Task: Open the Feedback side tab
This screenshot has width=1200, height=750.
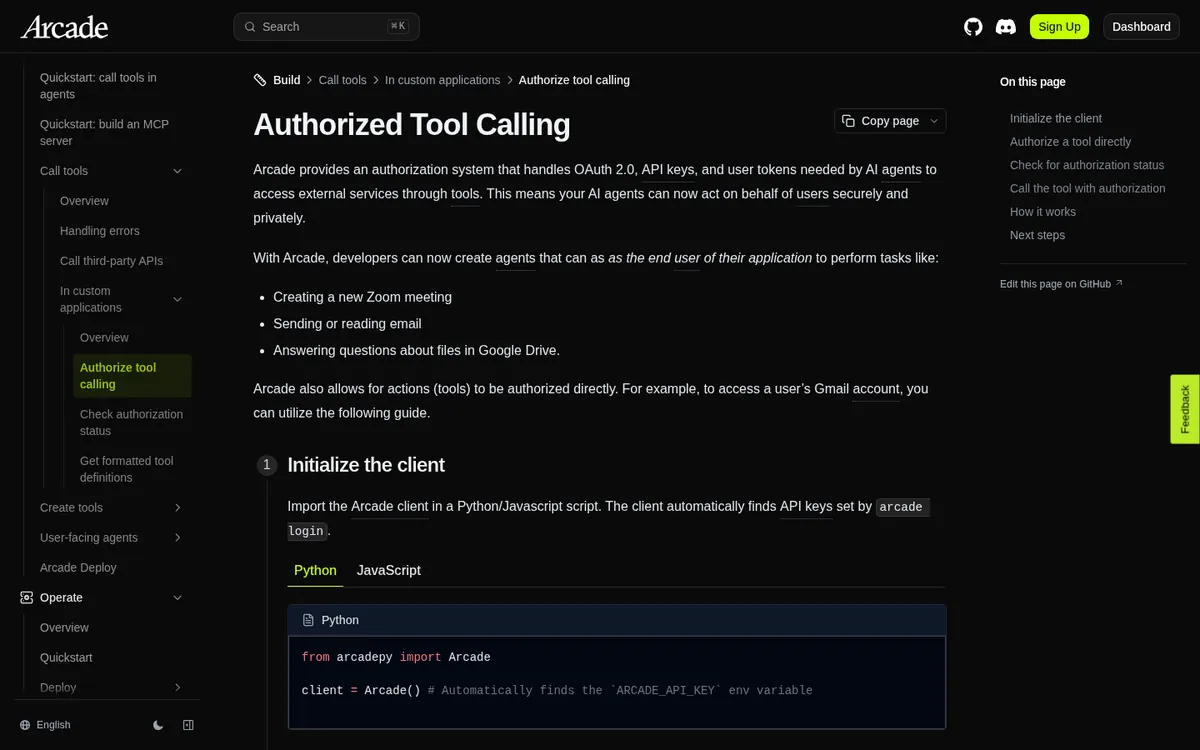Action: click(x=1185, y=409)
